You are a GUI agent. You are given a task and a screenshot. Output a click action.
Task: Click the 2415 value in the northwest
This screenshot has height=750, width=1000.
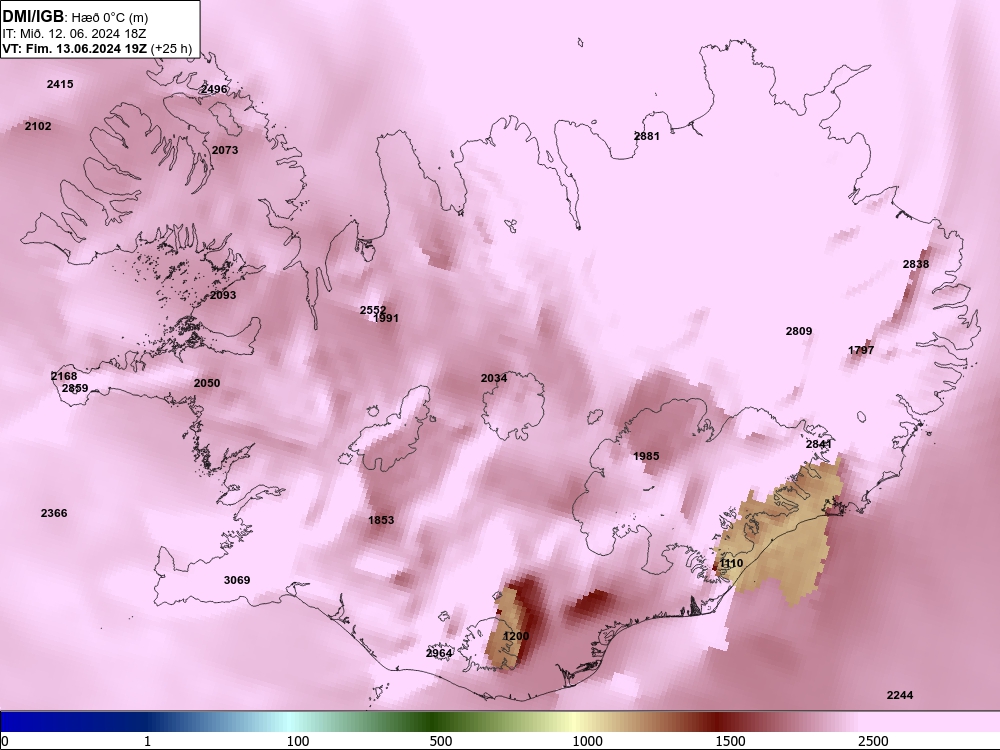60,84
